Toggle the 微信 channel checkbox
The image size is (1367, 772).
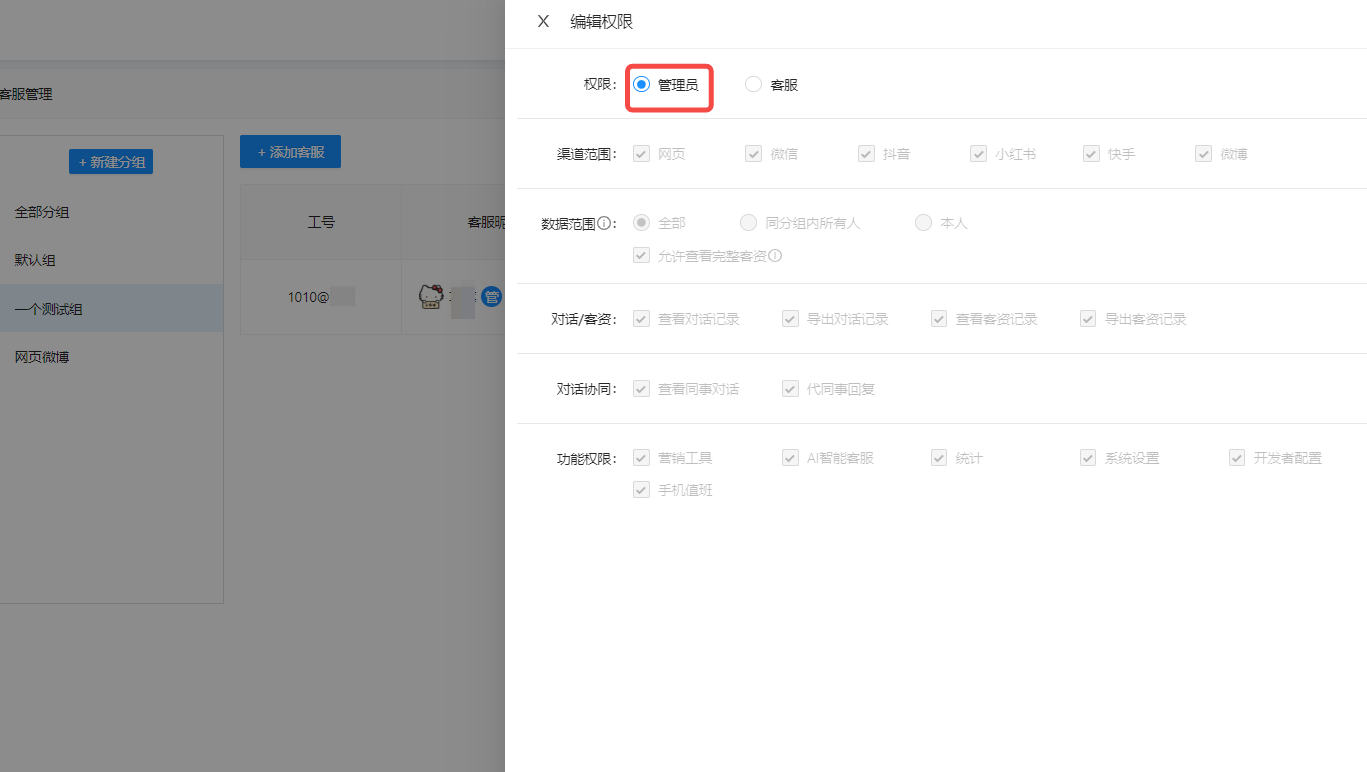tap(753, 153)
